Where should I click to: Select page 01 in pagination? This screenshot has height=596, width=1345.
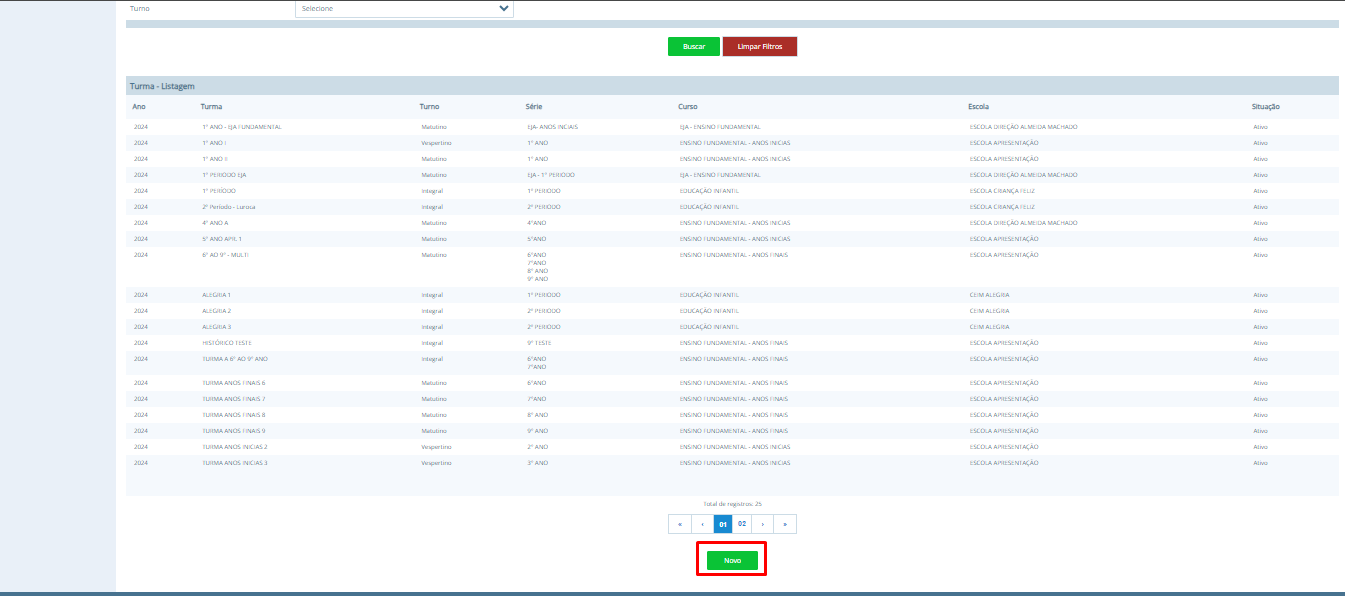pyautogui.click(x=723, y=524)
